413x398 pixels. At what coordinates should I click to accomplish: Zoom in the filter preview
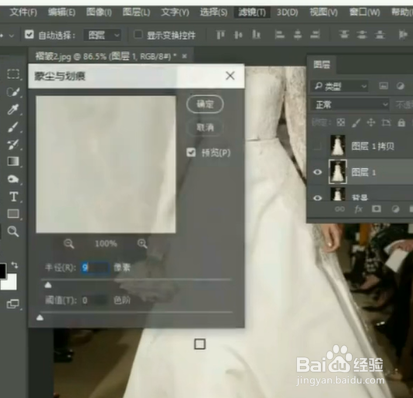point(142,244)
